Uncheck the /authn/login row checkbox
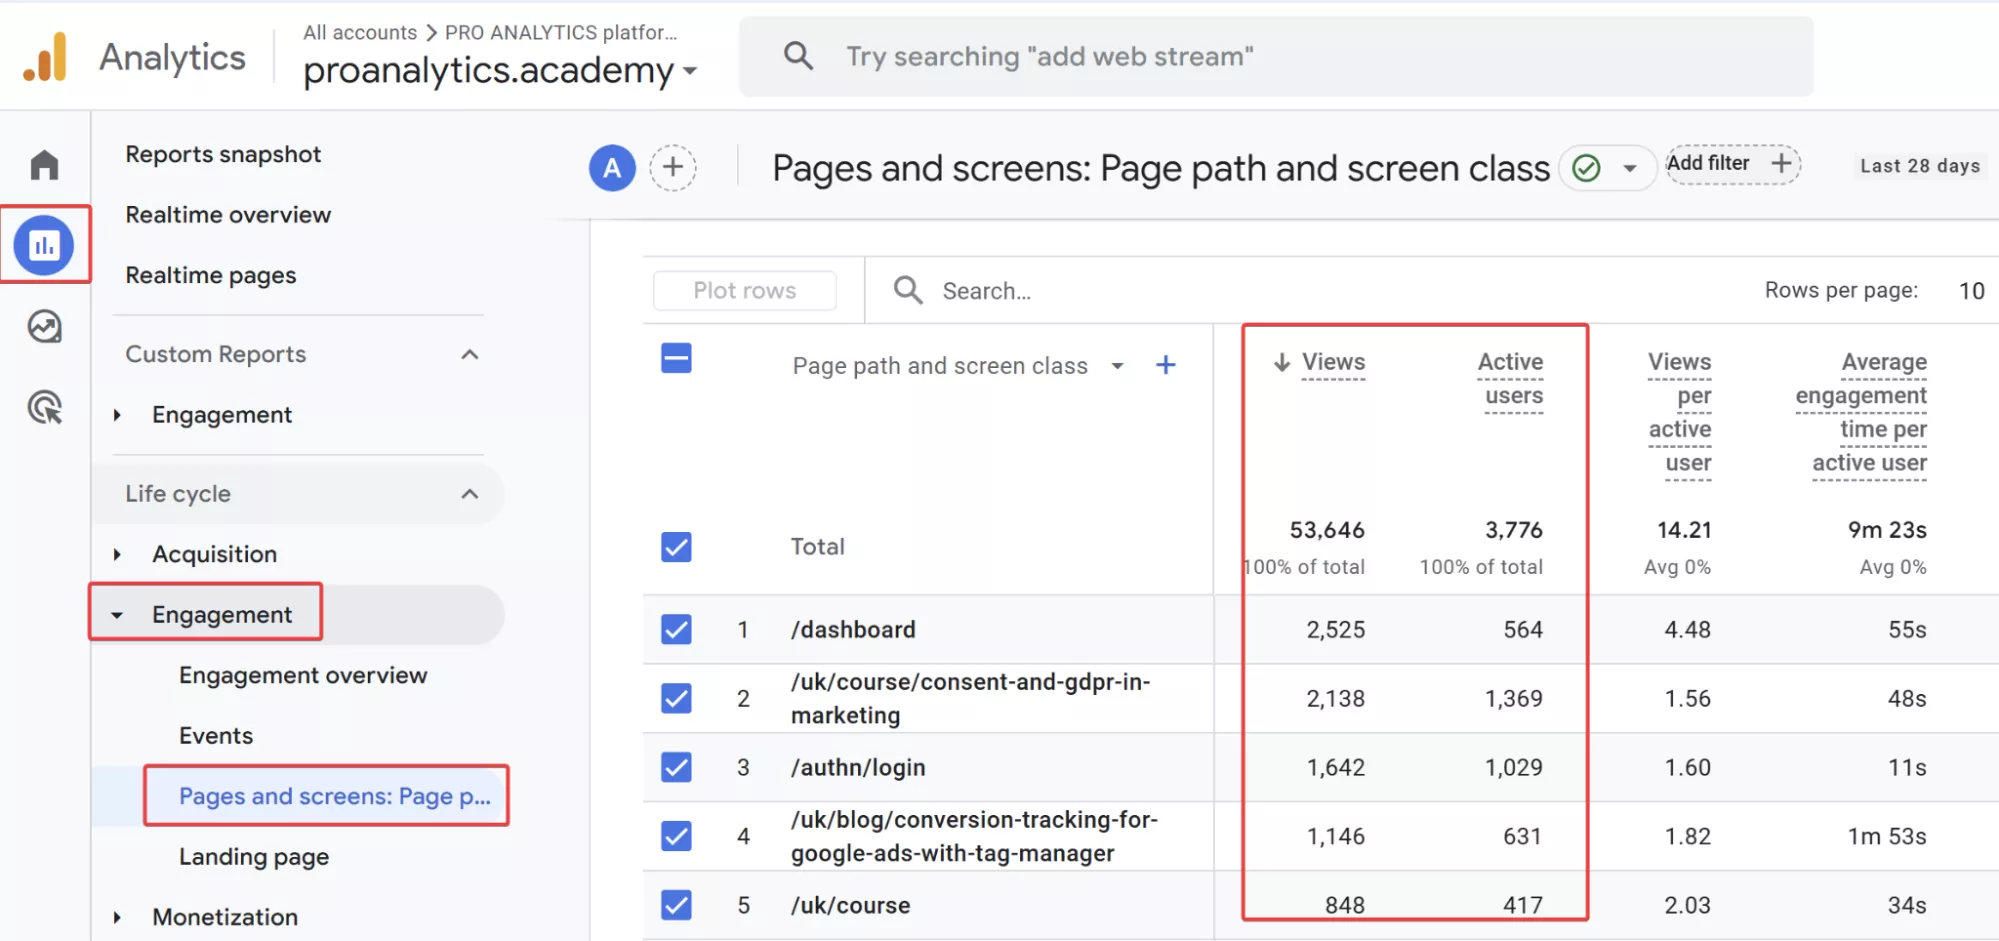Viewport: 1999px width, 941px height. 676,767
